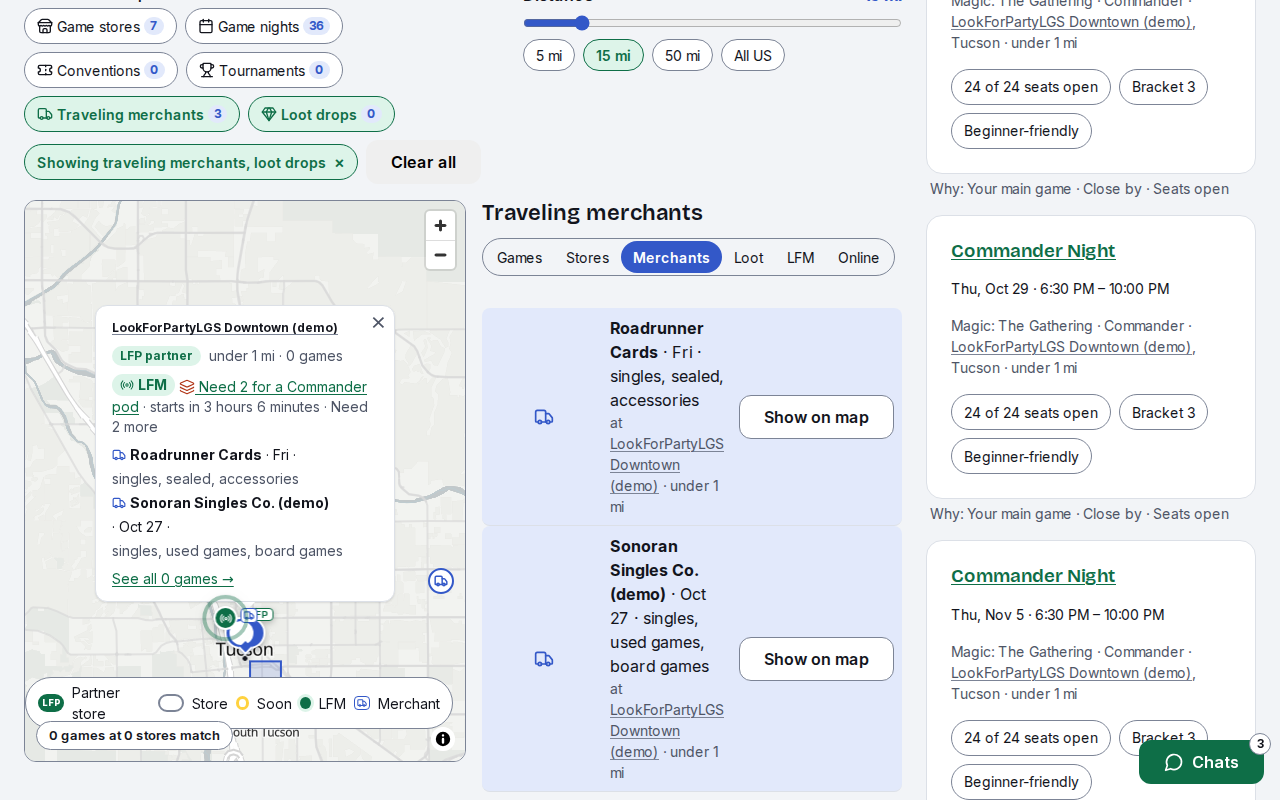The width and height of the screenshot is (1280, 800).
Task: Close the LookForPartyLGS map popup
Action: (x=378, y=322)
